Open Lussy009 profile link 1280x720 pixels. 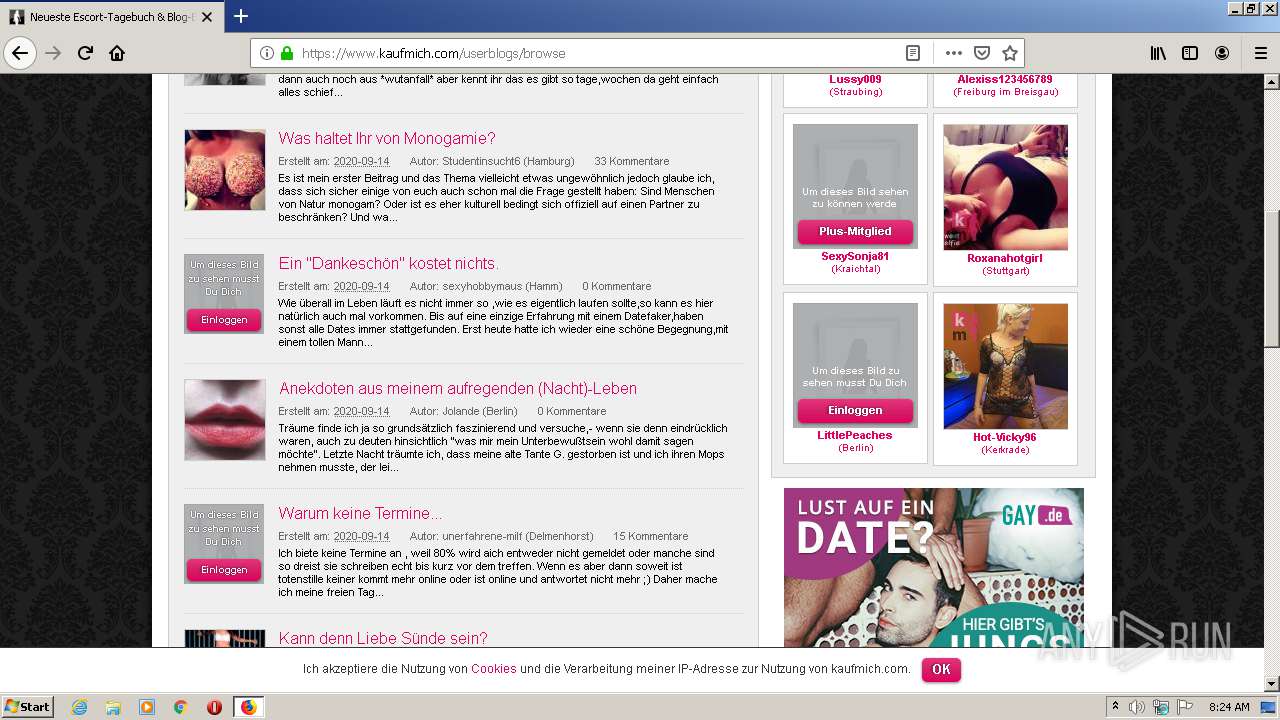[855, 79]
